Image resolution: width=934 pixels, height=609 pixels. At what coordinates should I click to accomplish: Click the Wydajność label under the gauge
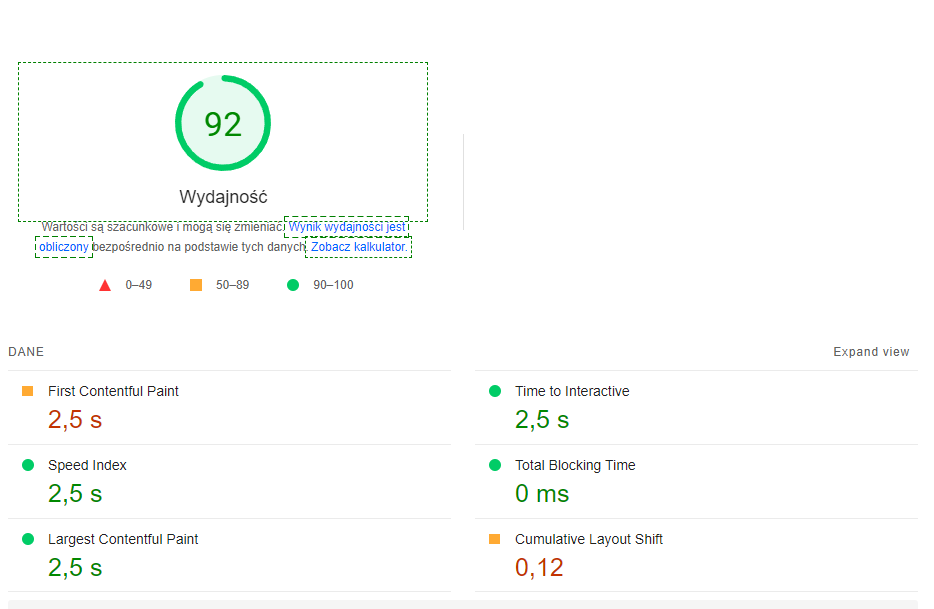click(223, 197)
